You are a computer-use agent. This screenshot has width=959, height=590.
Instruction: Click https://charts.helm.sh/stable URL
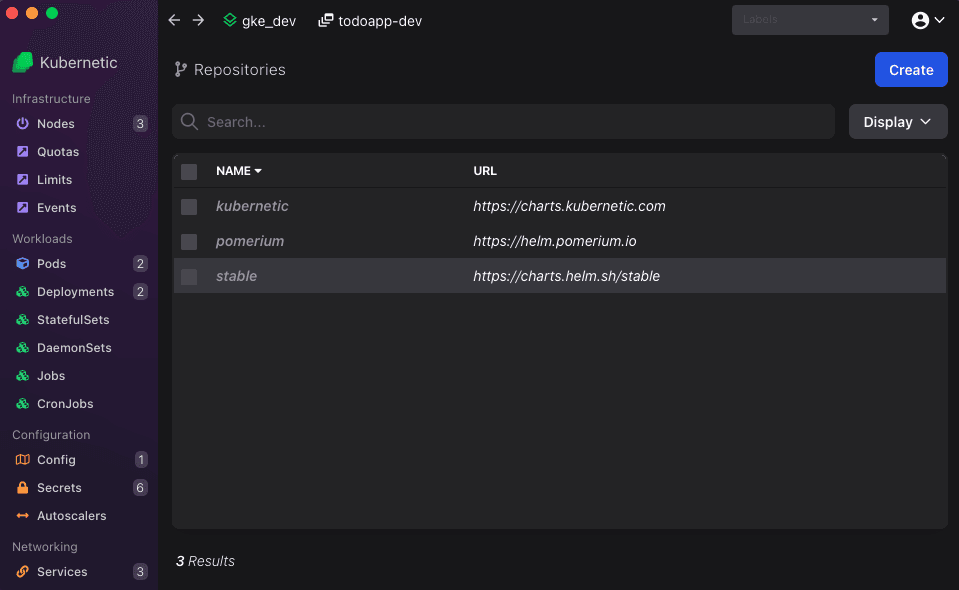[566, 276]
